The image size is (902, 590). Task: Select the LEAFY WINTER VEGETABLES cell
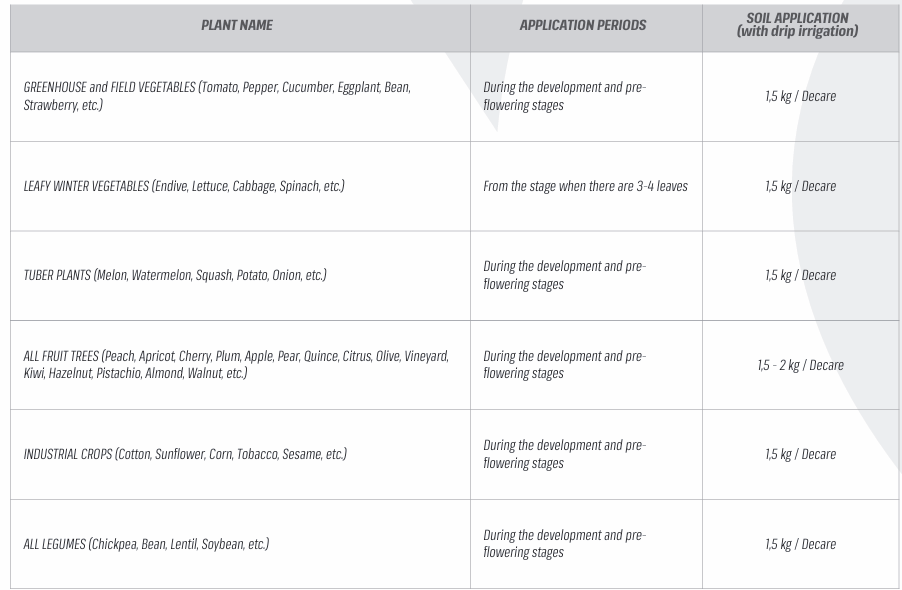(x=240, y=186)
